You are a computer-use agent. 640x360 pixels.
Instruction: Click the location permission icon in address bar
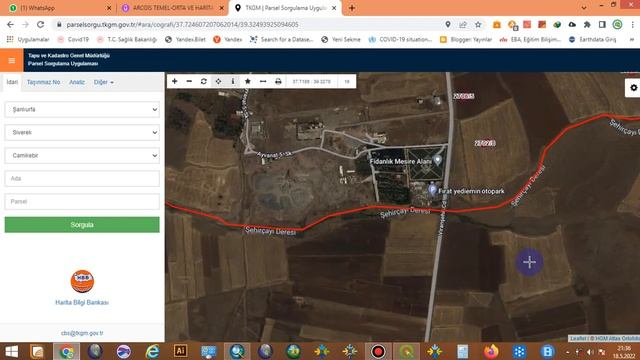point(448,24)
